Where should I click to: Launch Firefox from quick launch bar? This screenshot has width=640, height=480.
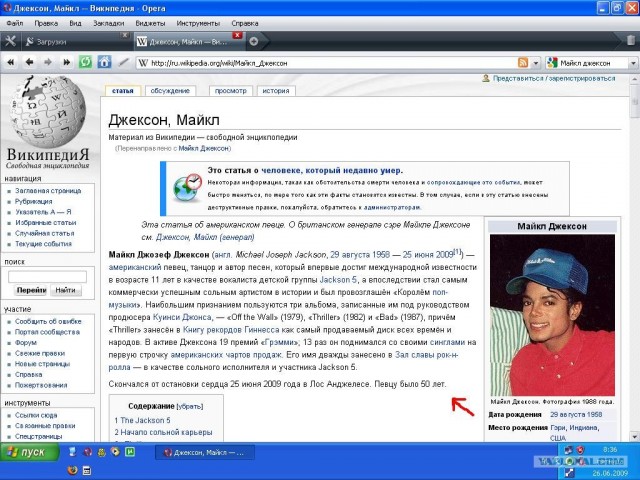72,470
